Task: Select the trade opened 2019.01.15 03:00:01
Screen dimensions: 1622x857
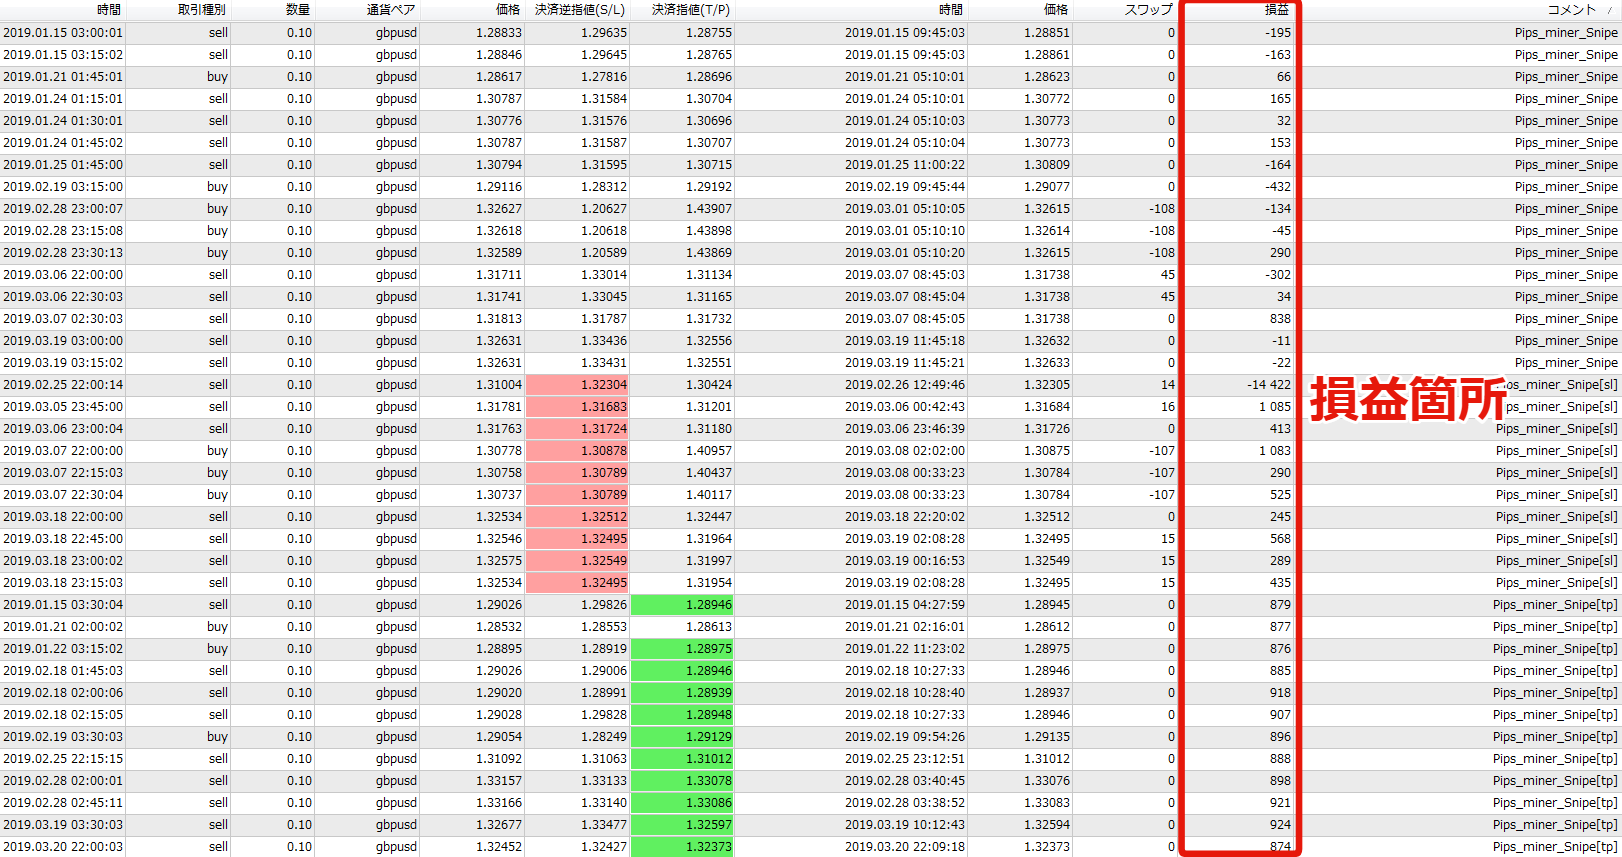Action: coord(63,33)
